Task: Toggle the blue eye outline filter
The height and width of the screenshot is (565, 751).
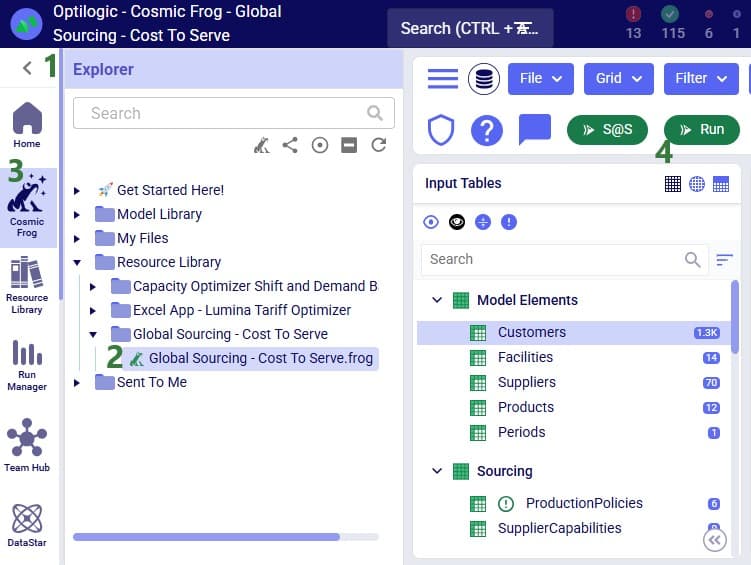Action: [431, 222]
